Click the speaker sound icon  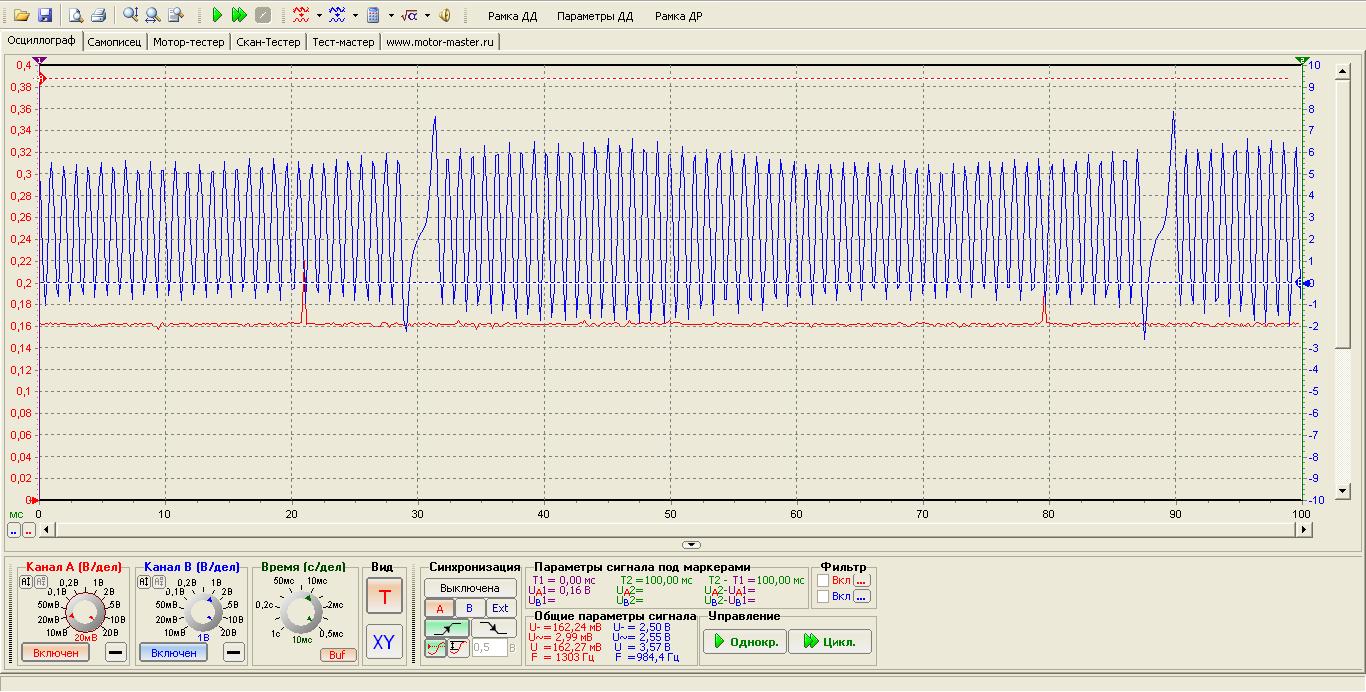(445, 15)
